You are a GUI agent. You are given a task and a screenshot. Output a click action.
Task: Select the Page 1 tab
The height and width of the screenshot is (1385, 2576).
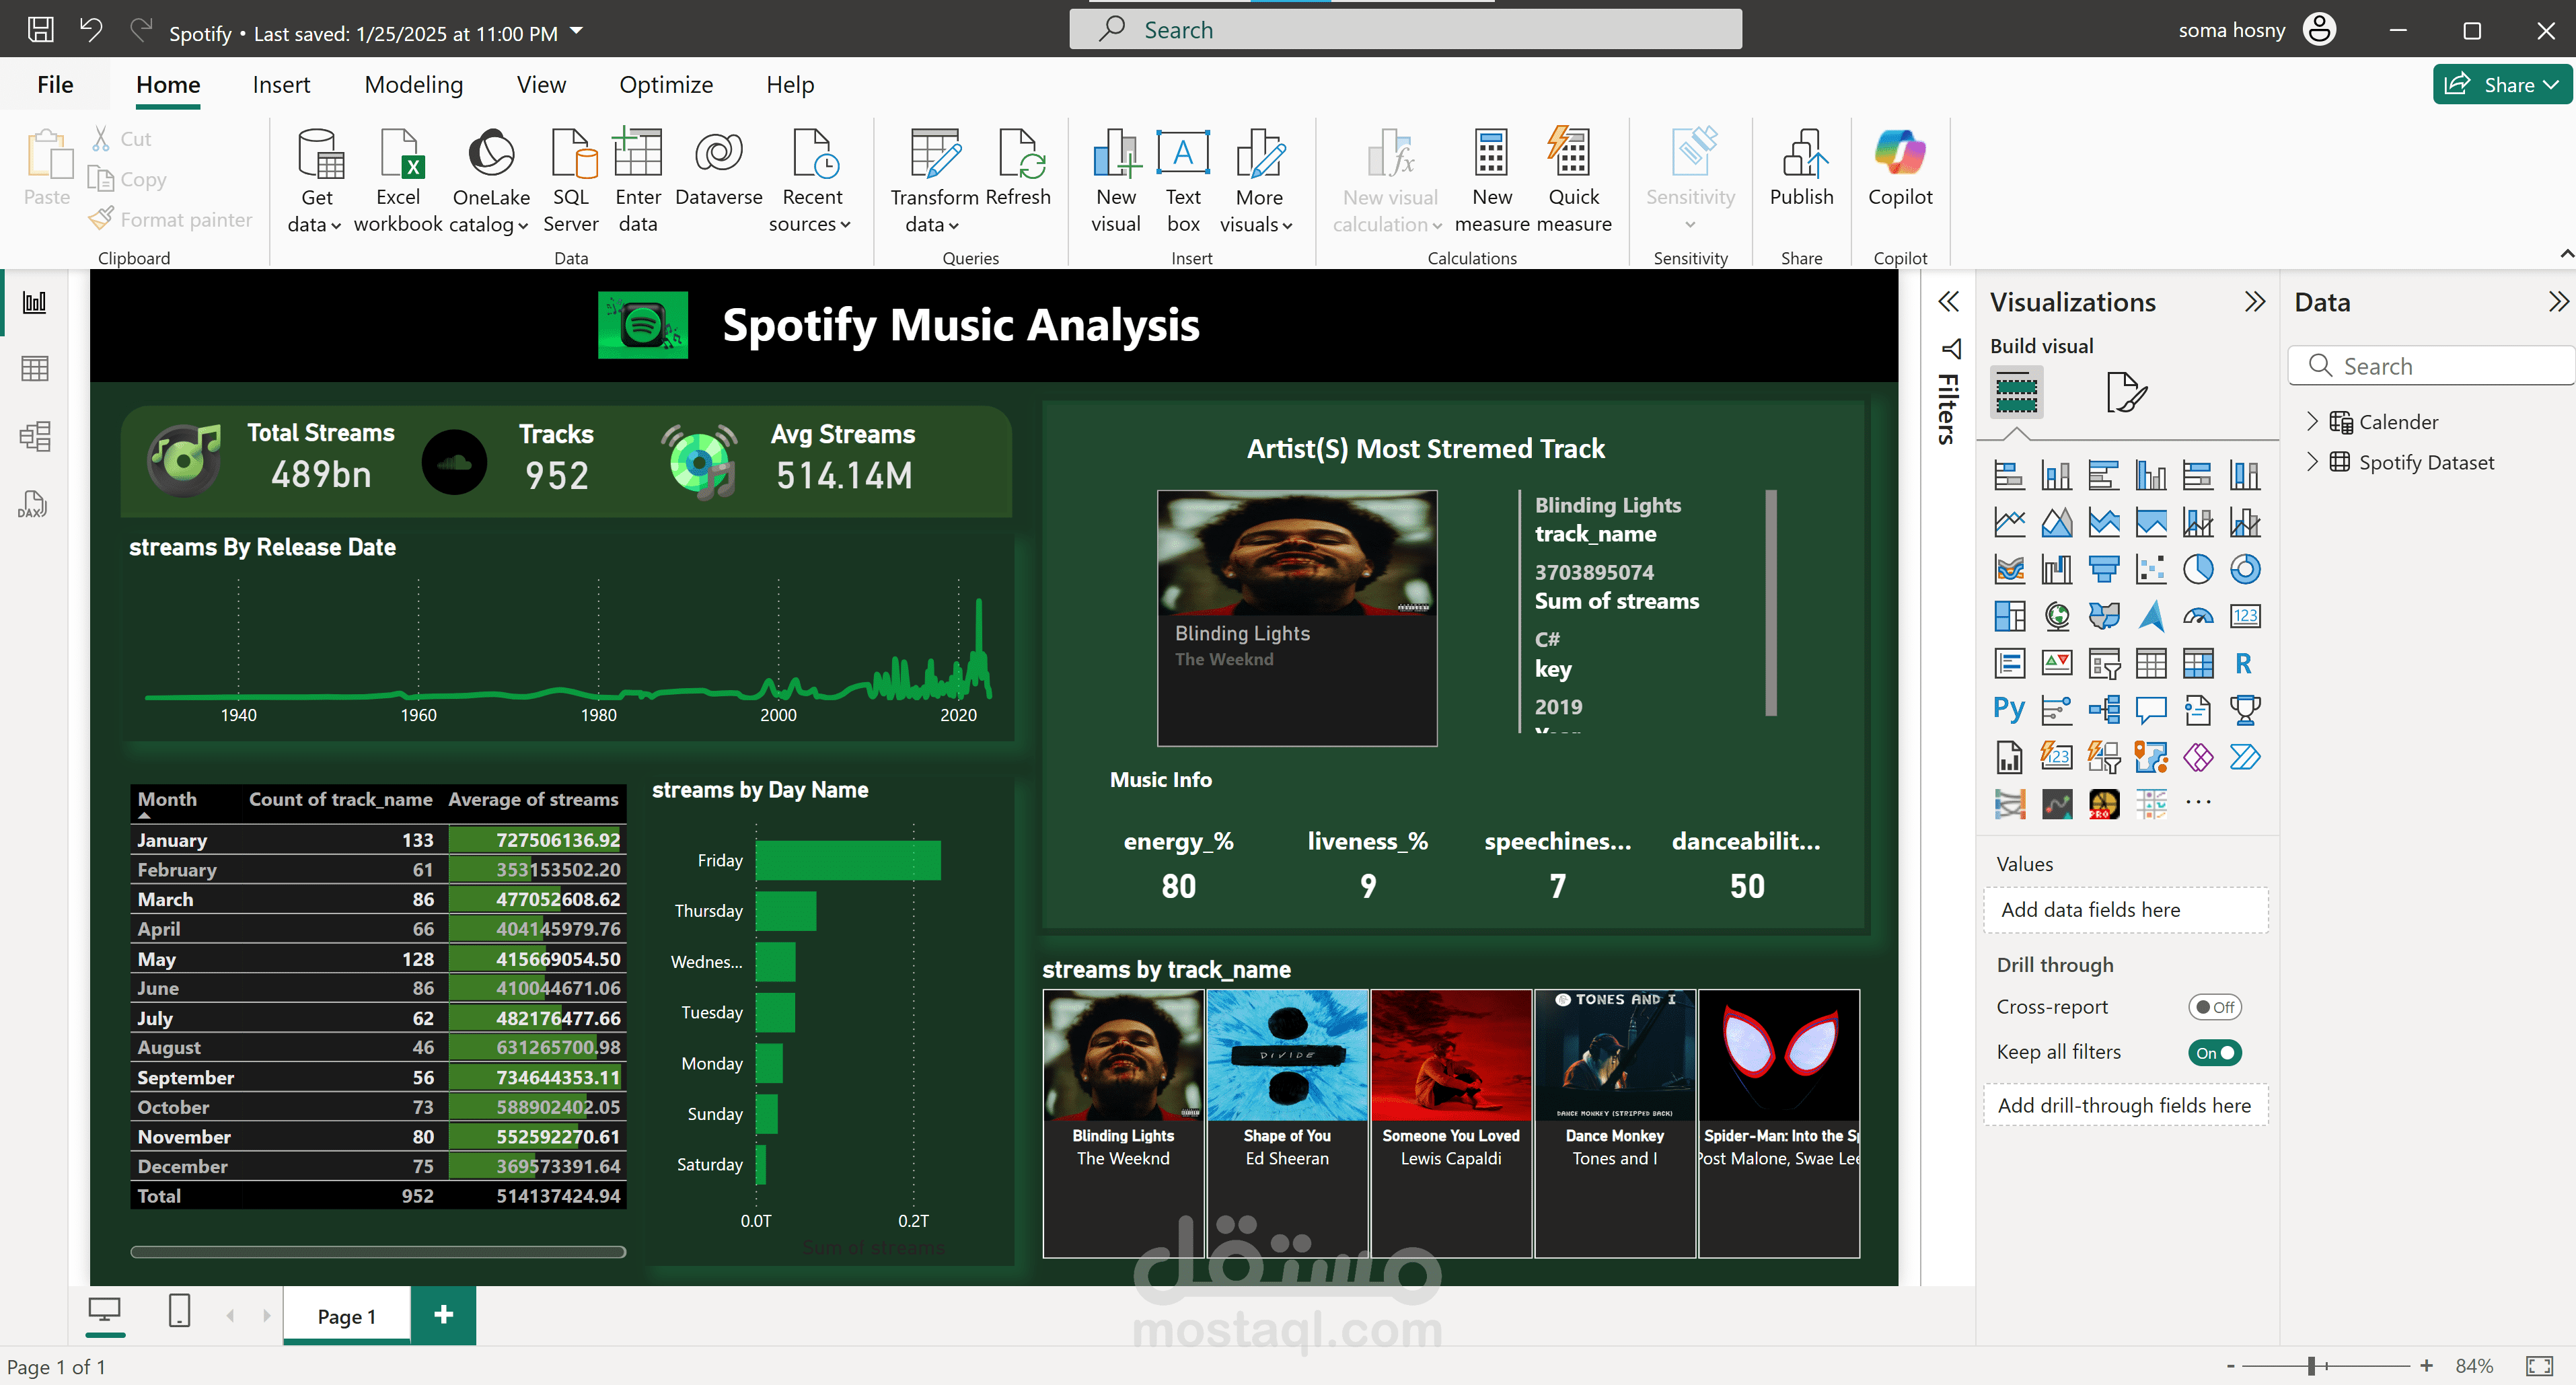click(x=347, y=1316)
